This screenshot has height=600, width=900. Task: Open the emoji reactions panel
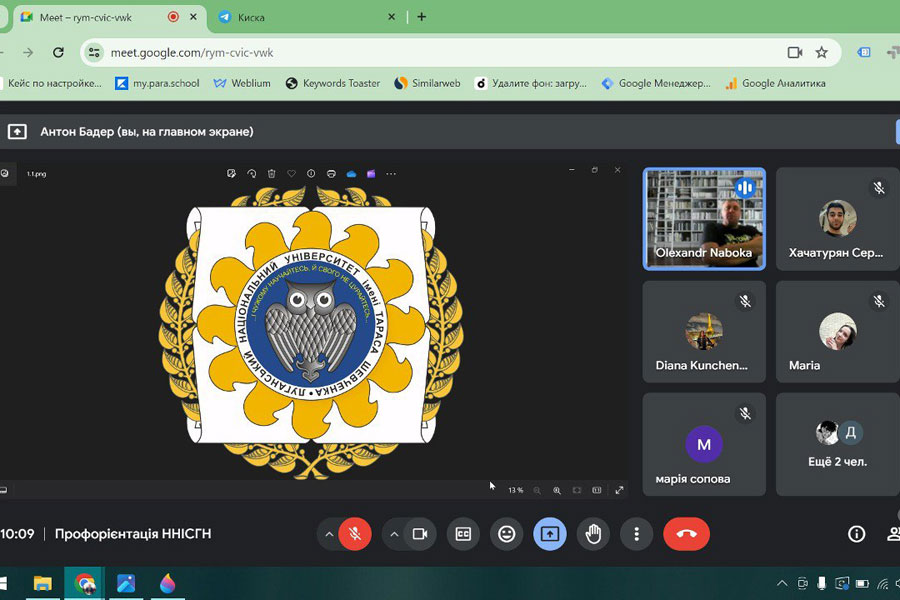(x=507, y=534)
